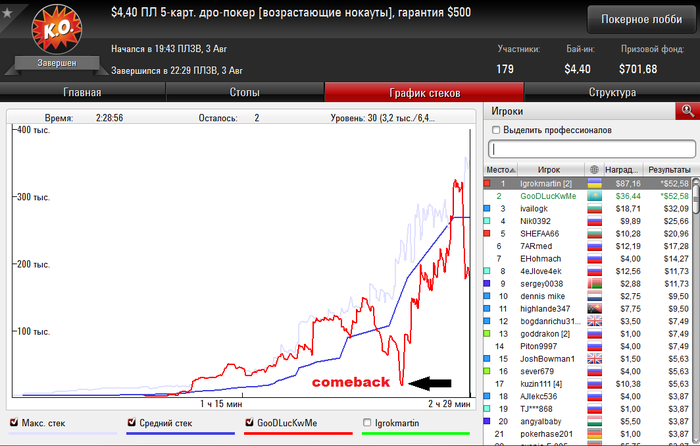The height and width of the screenshot is (446, 700).
Task: Click the 179 participants count
Action: point(505,69)
